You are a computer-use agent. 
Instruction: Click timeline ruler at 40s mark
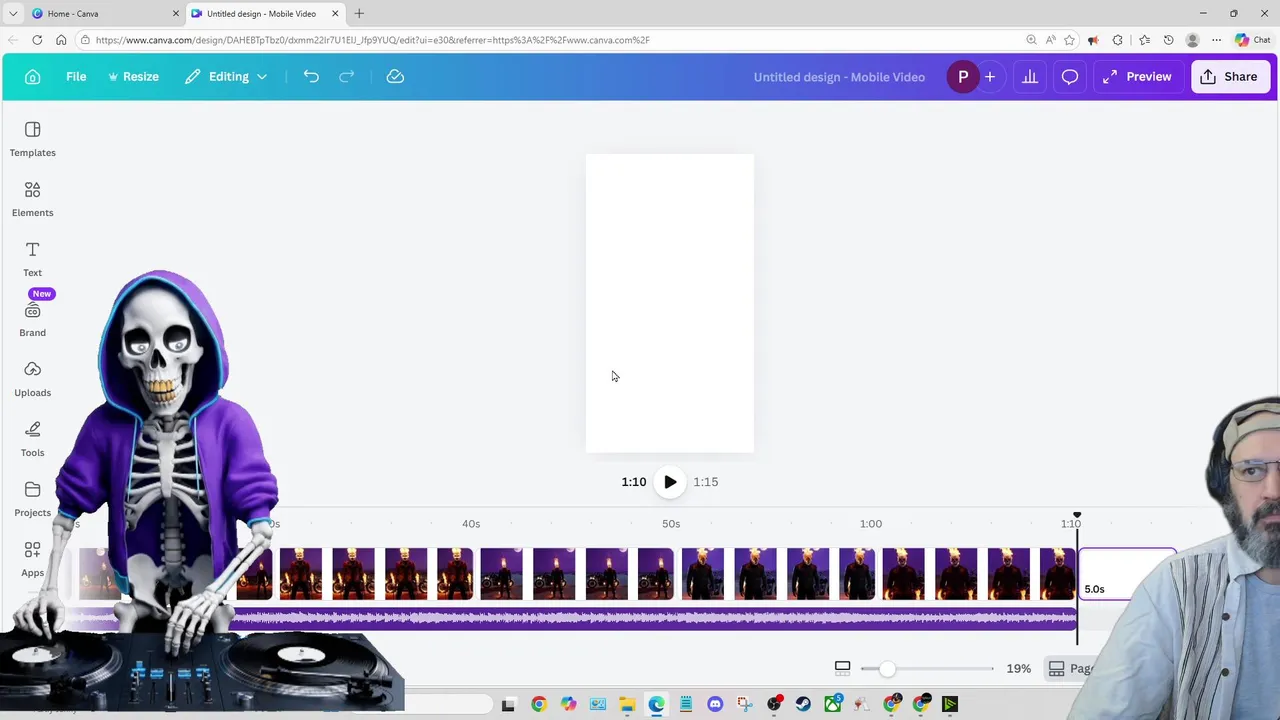click(x=471, y=524)
